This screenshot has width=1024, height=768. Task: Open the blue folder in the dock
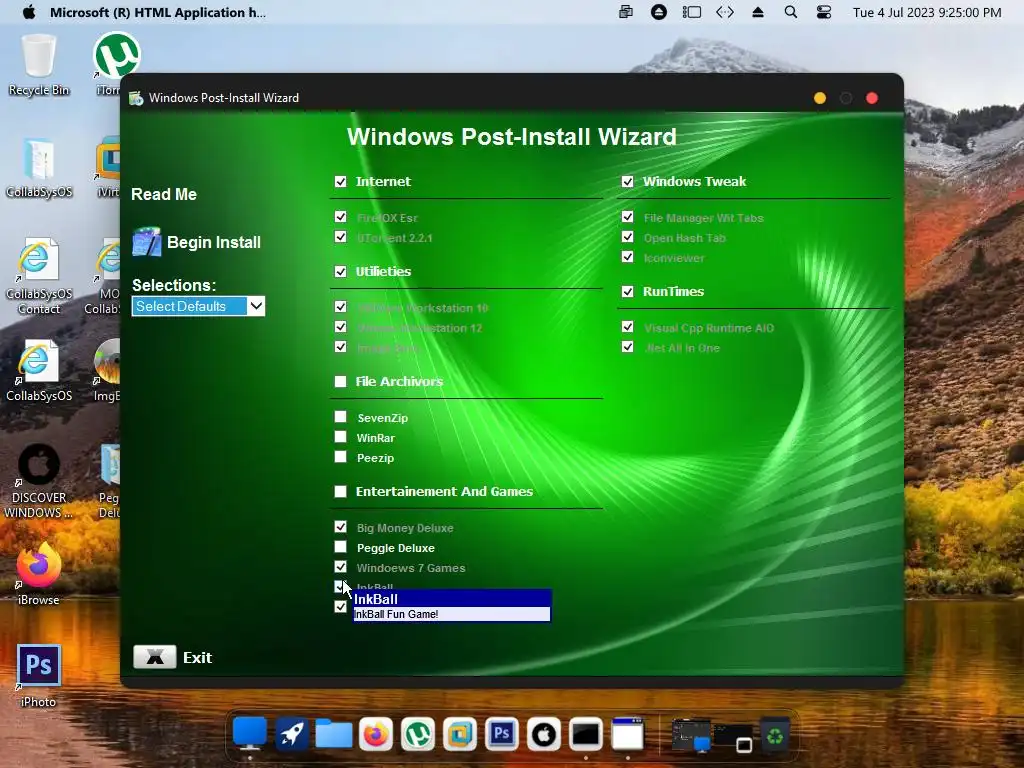334,734
